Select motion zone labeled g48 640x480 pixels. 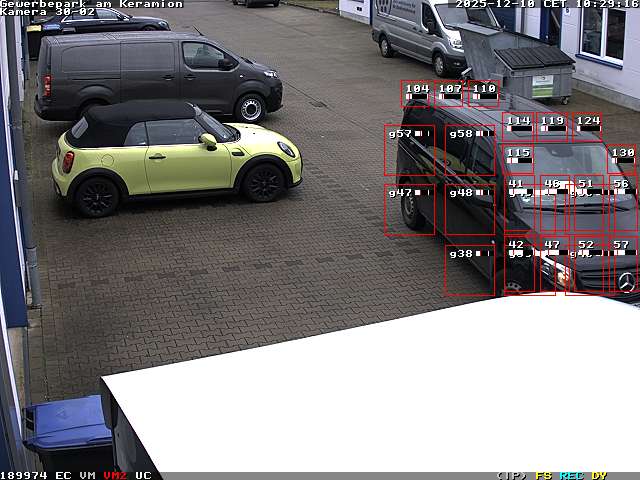point(469,209)
